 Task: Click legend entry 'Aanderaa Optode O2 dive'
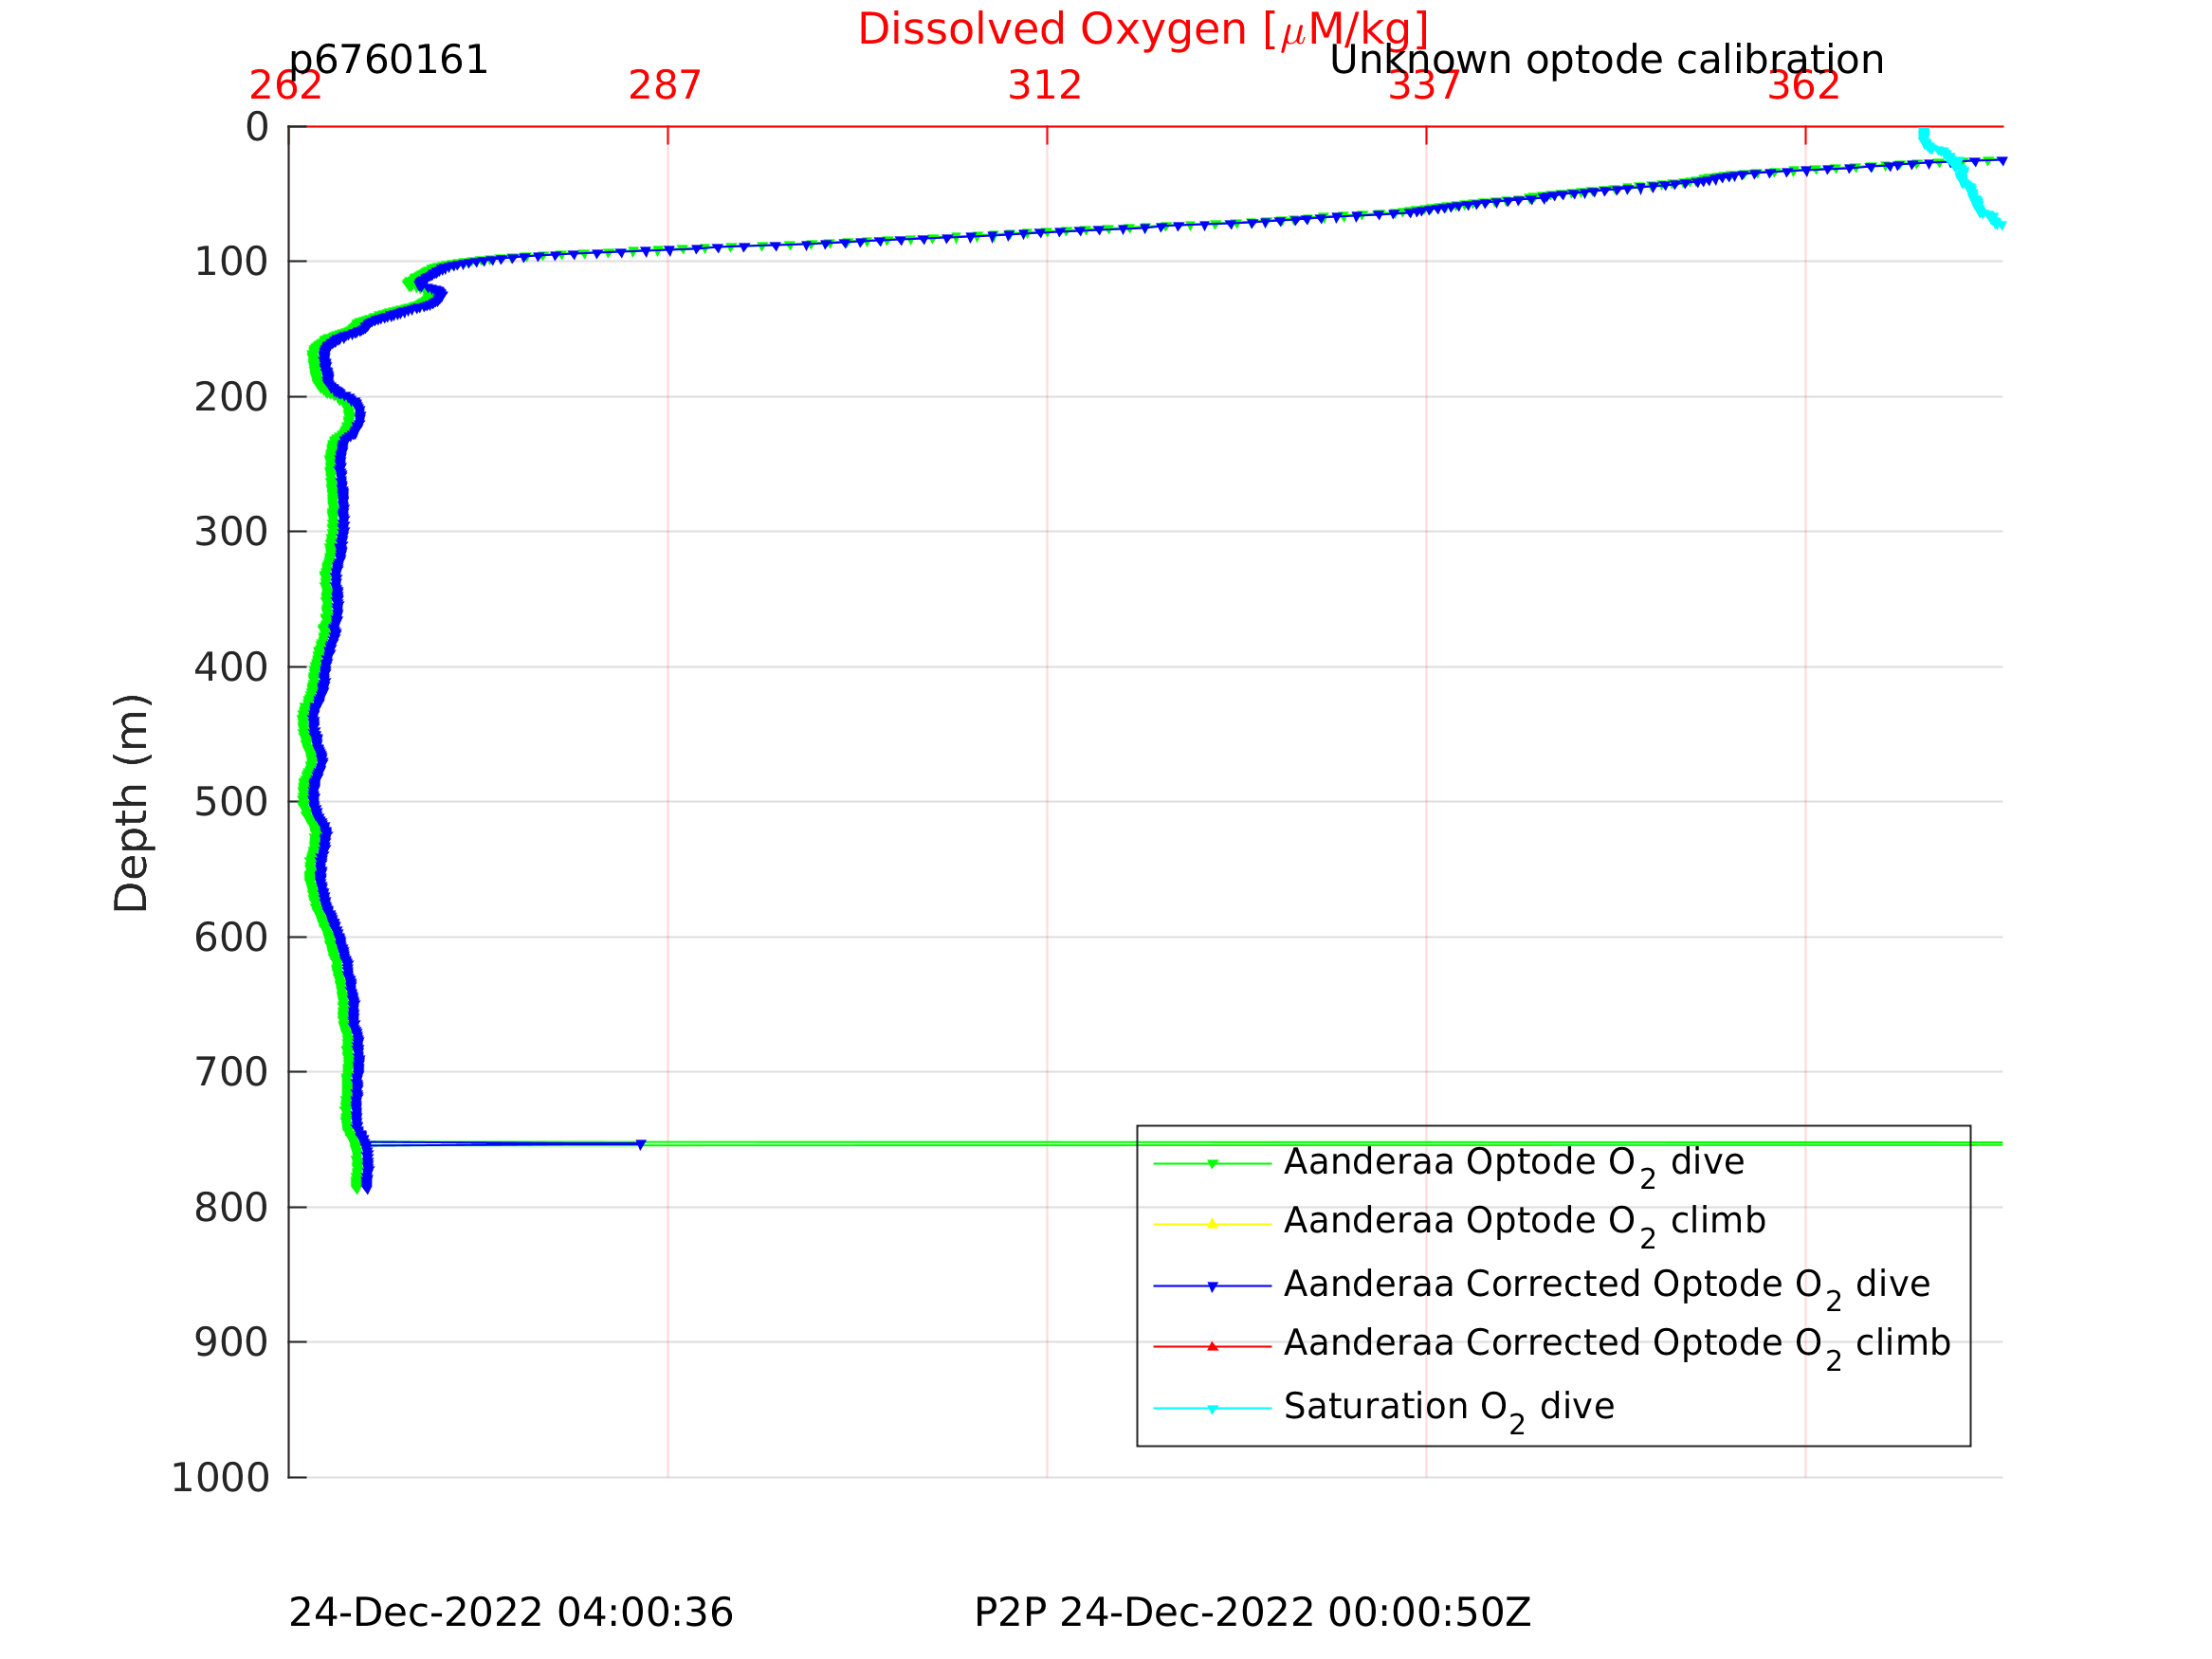click(1514, 1165)
